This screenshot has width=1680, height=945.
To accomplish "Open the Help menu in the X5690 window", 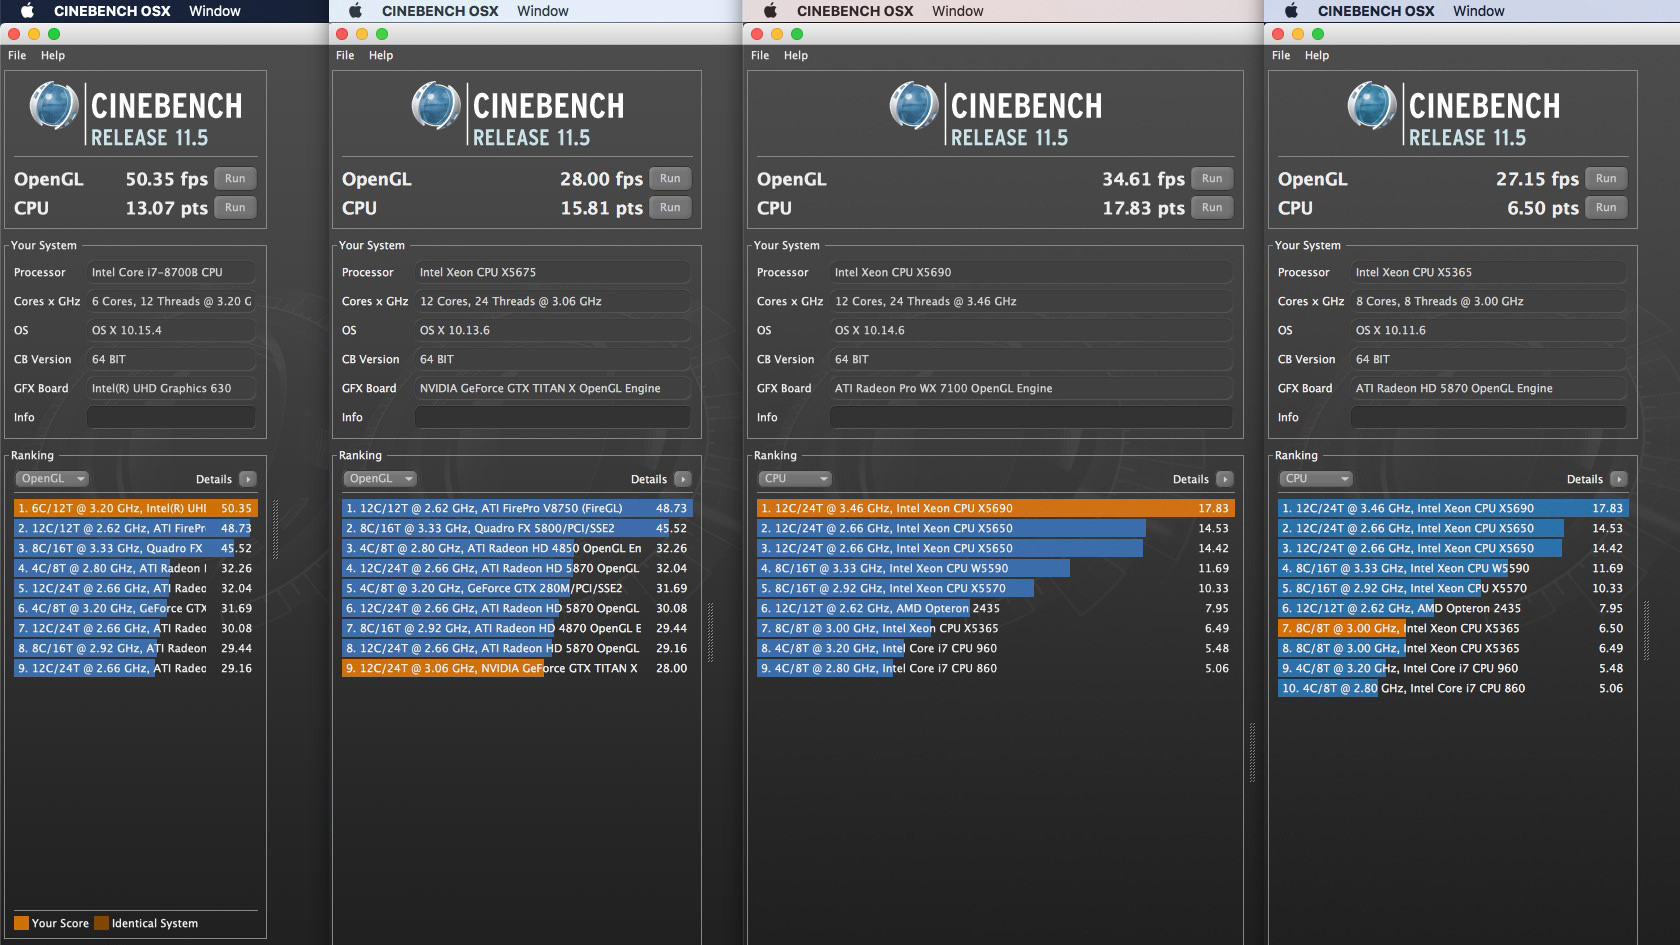I will tap(796, 56).
